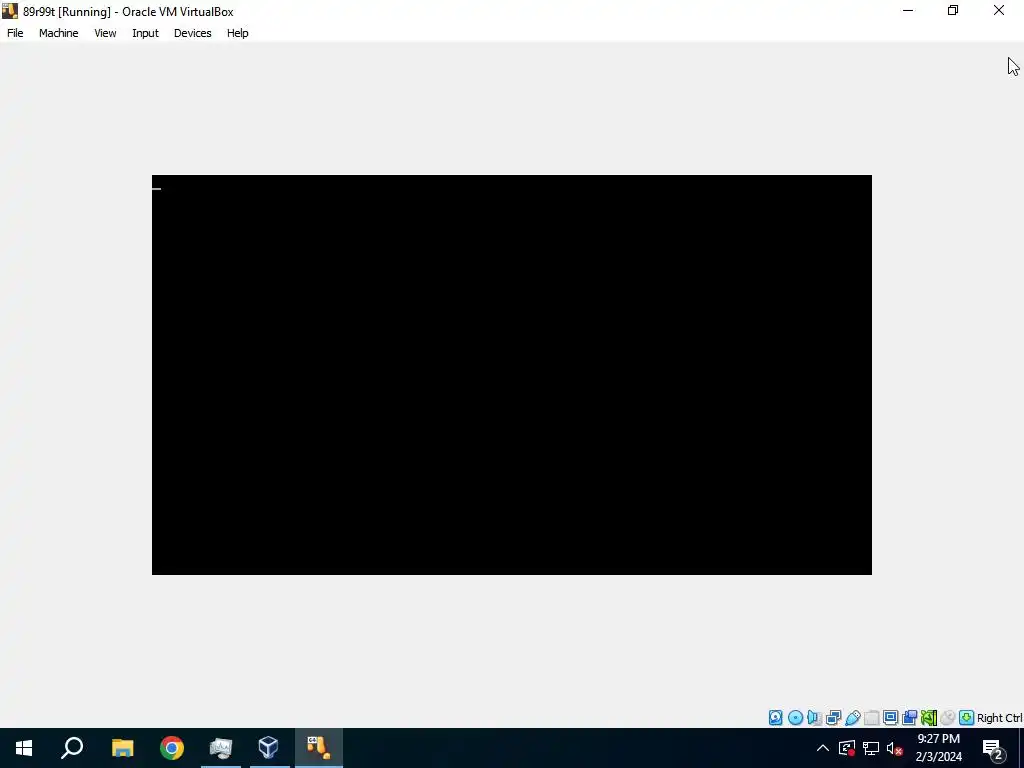Open Windows taskbar search
1024x768 pixels.
[x=72, y=748]
